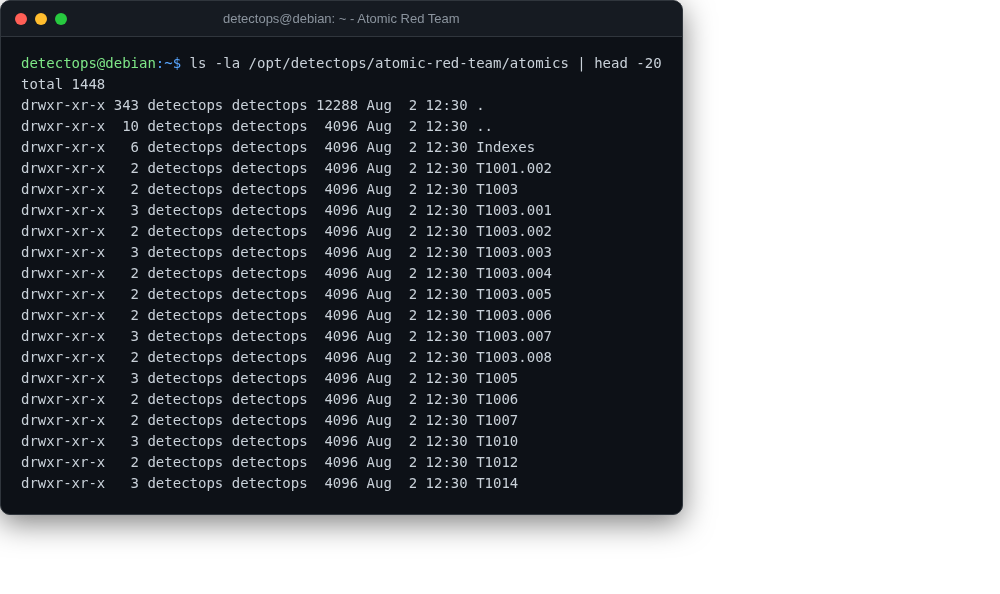
Task: Click the link count '10' on the '..' row
Action: 130,126
